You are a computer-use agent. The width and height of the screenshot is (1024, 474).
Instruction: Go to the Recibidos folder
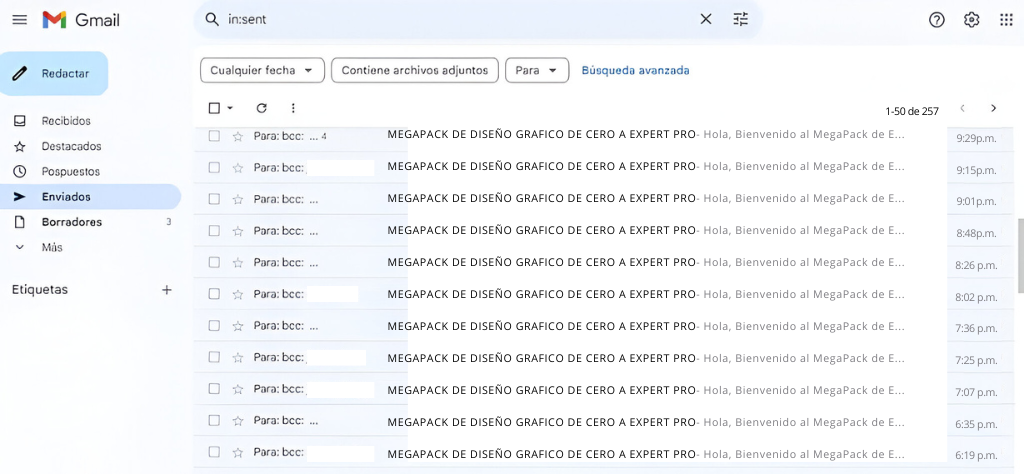click(x=66, y=121)
